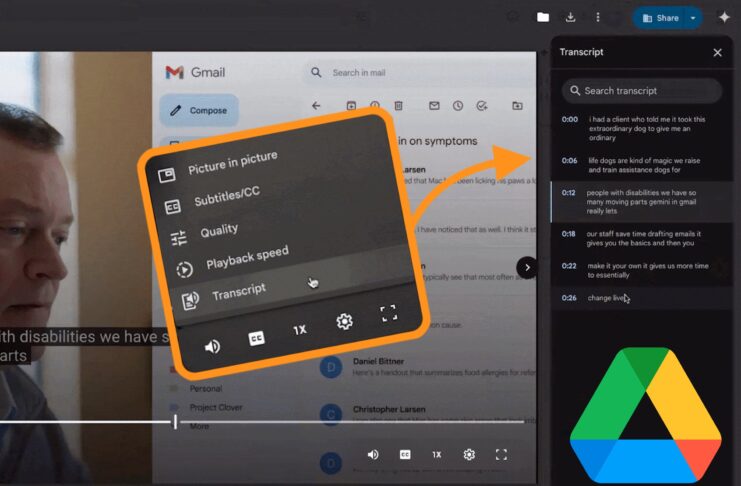Viewport: 741px width, 486px height.
Task: Click the Gmail logo
Action: tap(195, 72)
